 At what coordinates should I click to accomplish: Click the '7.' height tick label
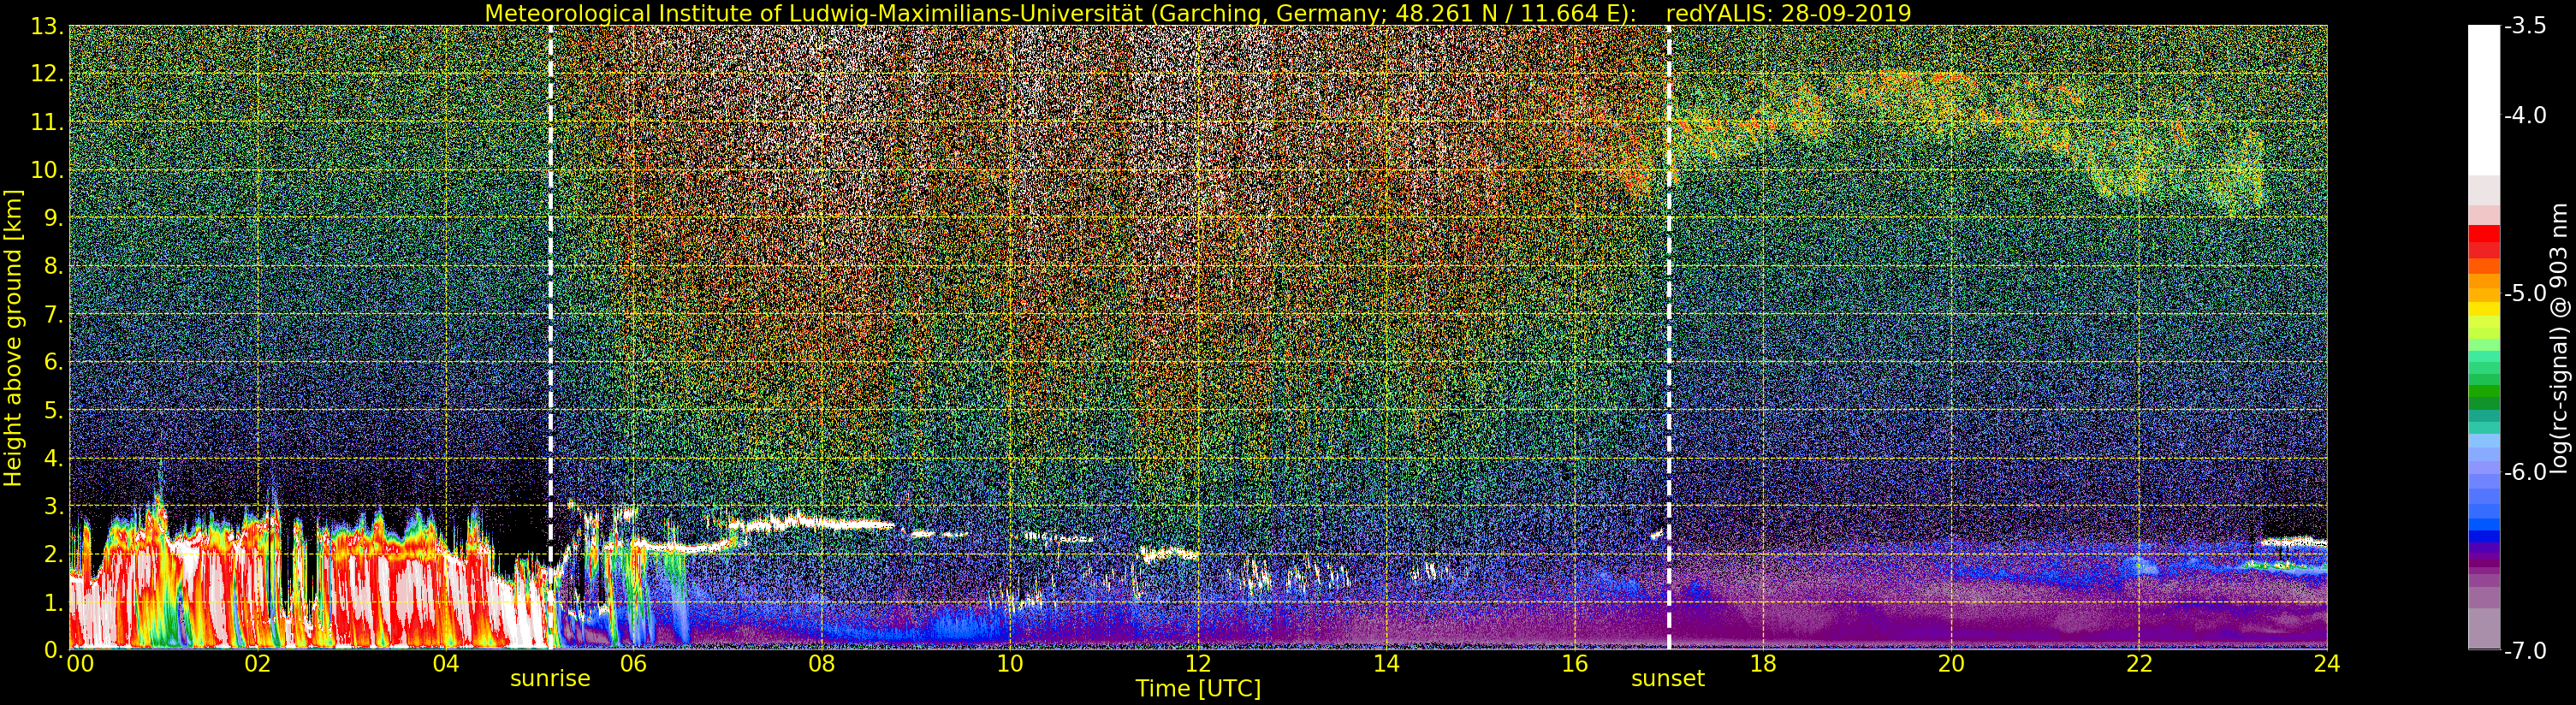[x=53, y=315]
